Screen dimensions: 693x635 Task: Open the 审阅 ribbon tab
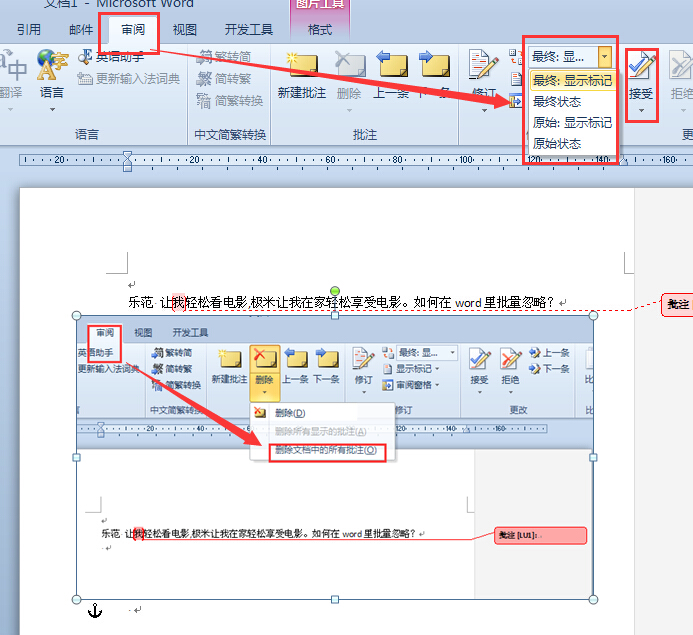[x=133, y=30]
